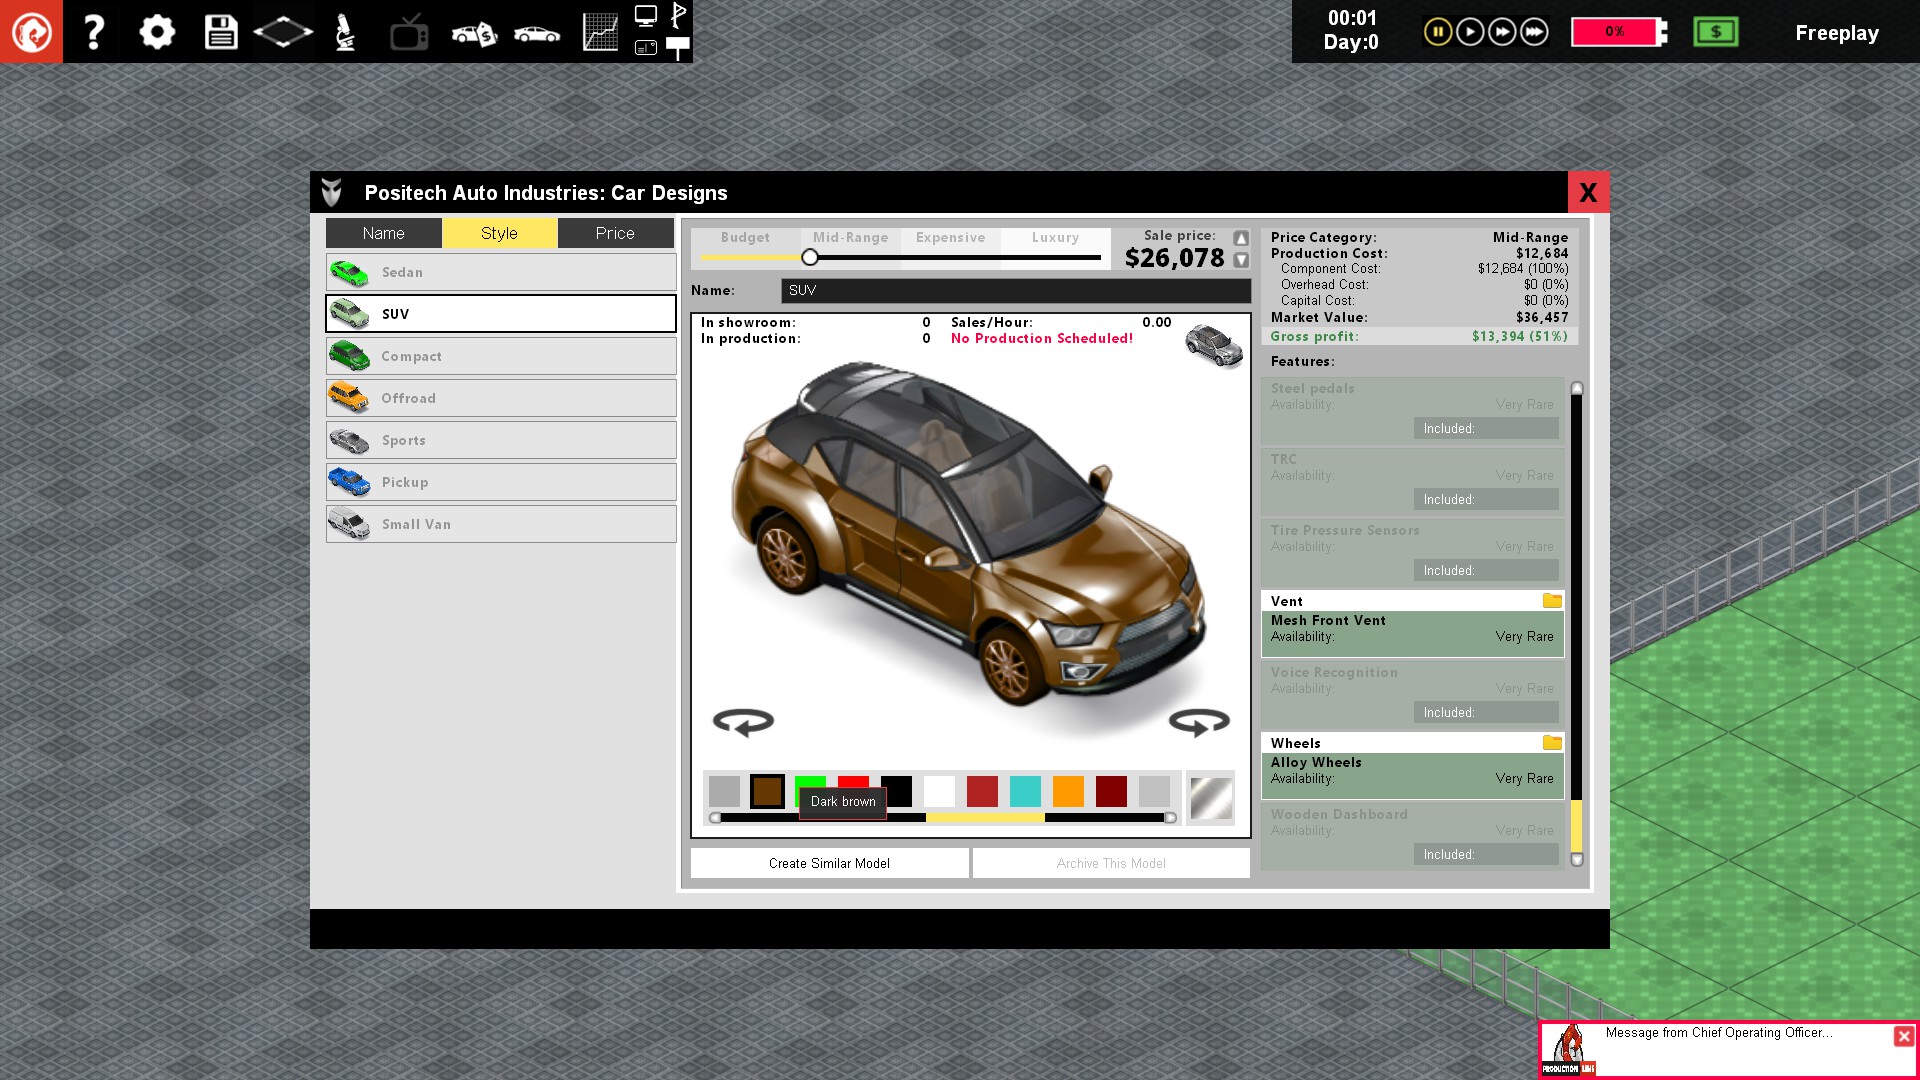The height and width of the screenshot is (1080, 1920).
Task: Rotate the car preview right
Action: (1199, 721)
